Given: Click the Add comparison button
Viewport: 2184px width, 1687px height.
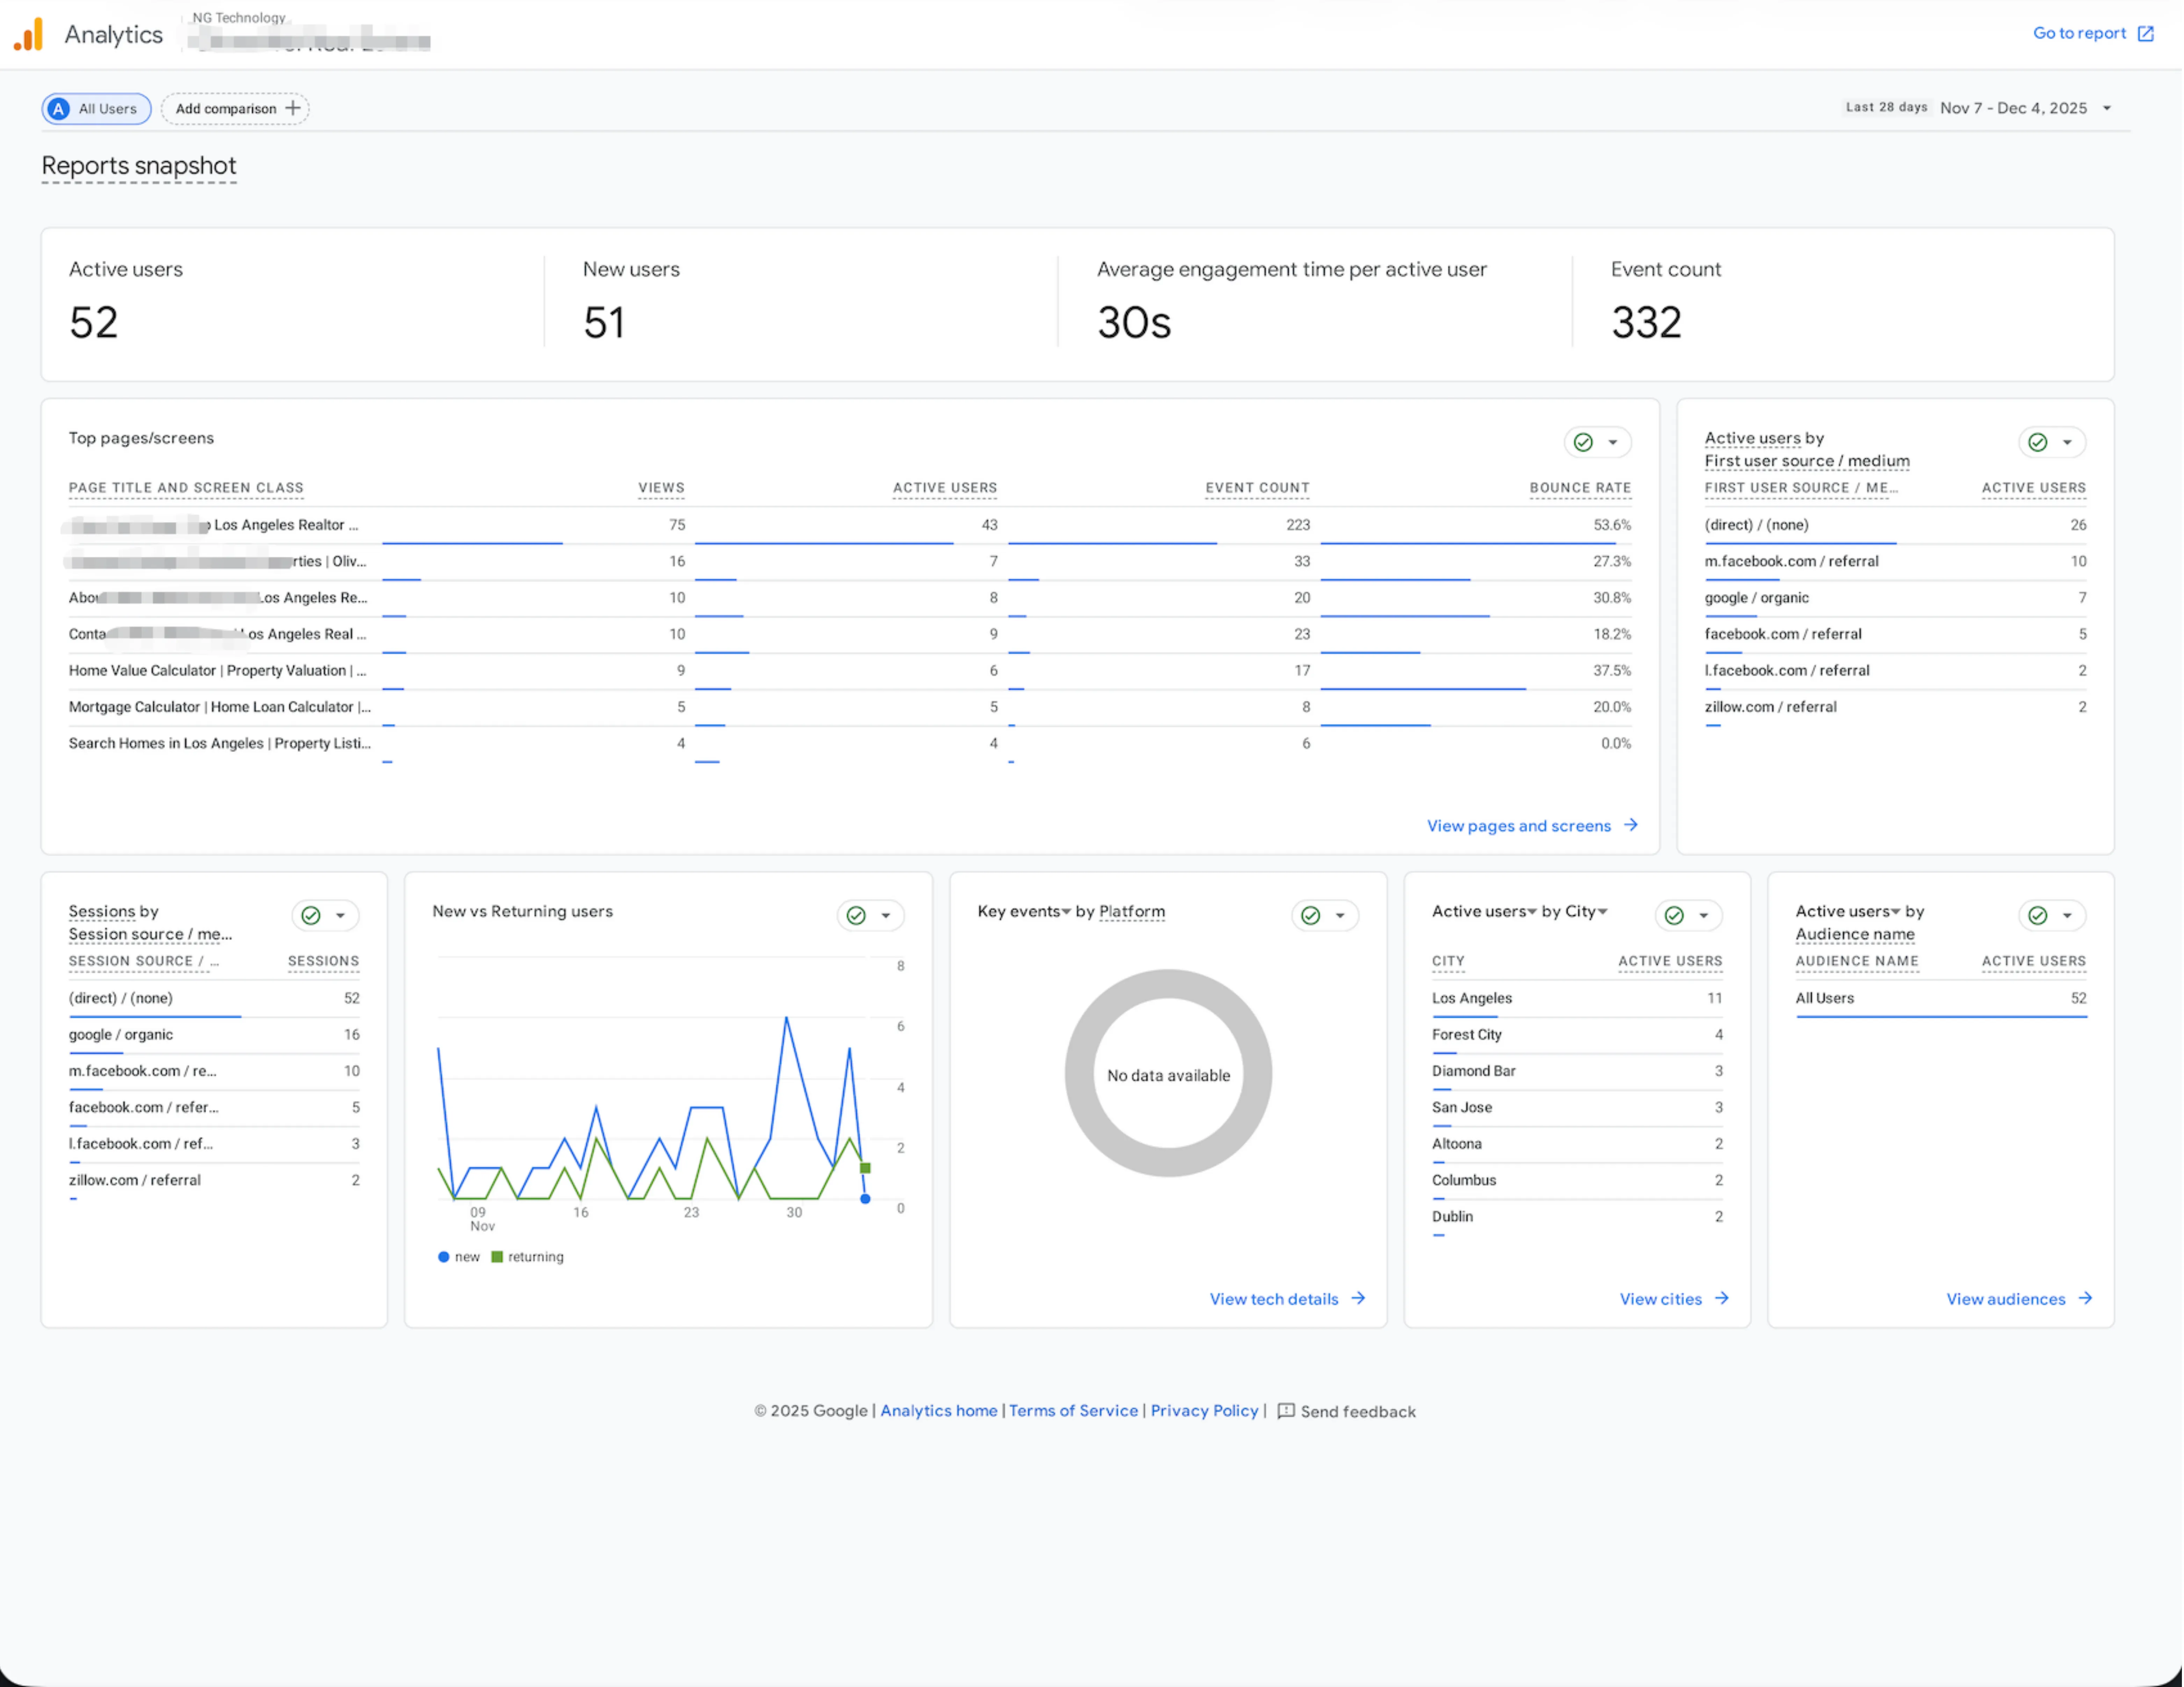Looking at the screenshot, I should click(236, 109).
